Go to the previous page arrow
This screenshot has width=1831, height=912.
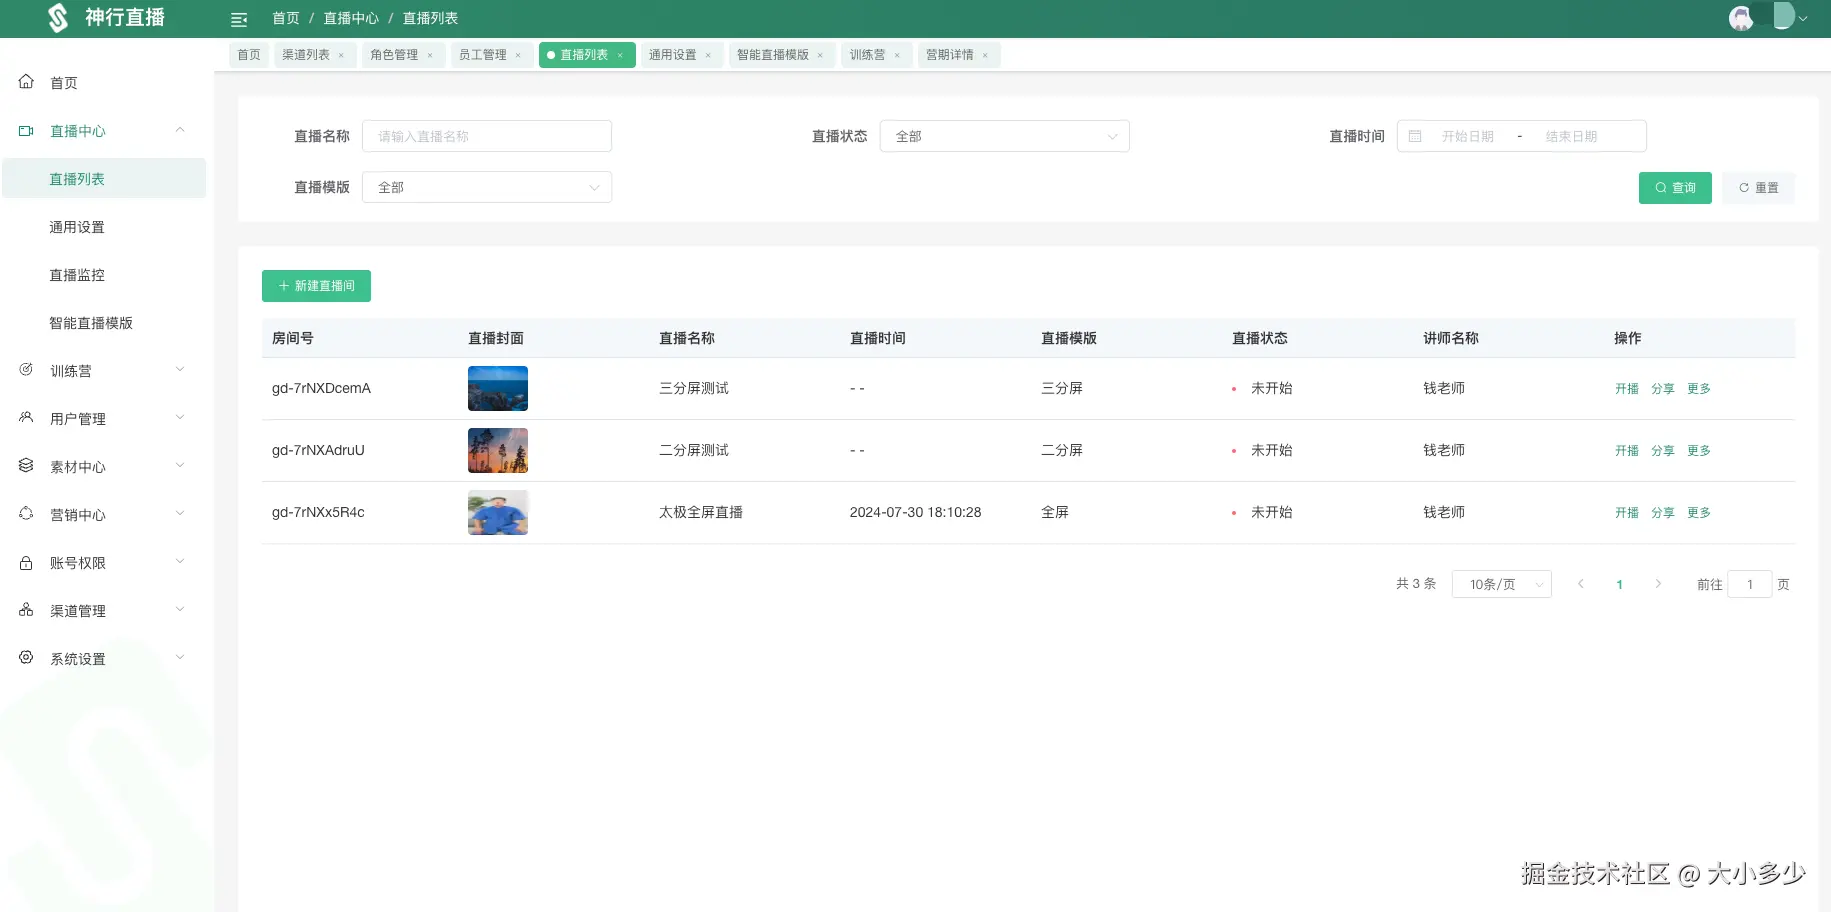[x=1581, y=584]
